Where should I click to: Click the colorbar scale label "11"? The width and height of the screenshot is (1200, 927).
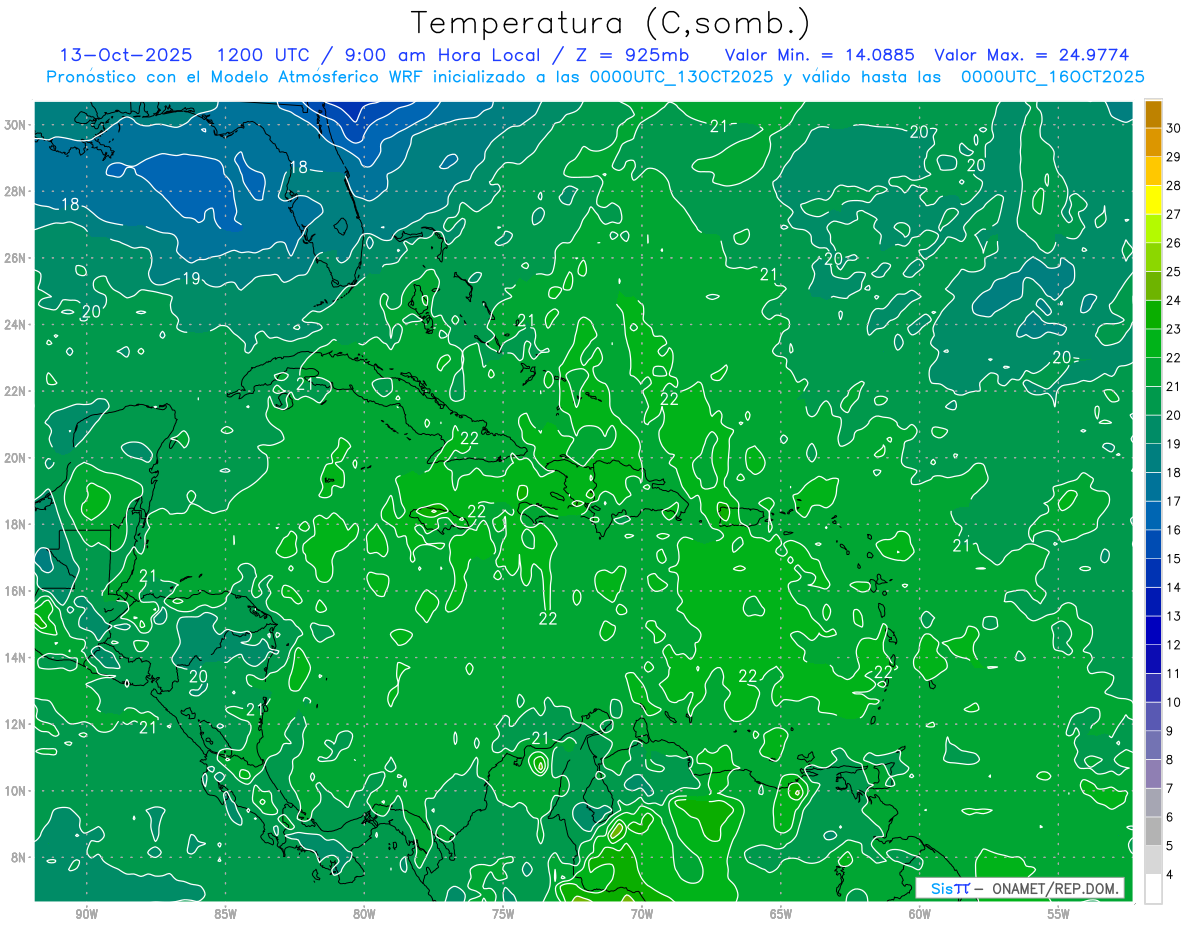point(1173,673)
